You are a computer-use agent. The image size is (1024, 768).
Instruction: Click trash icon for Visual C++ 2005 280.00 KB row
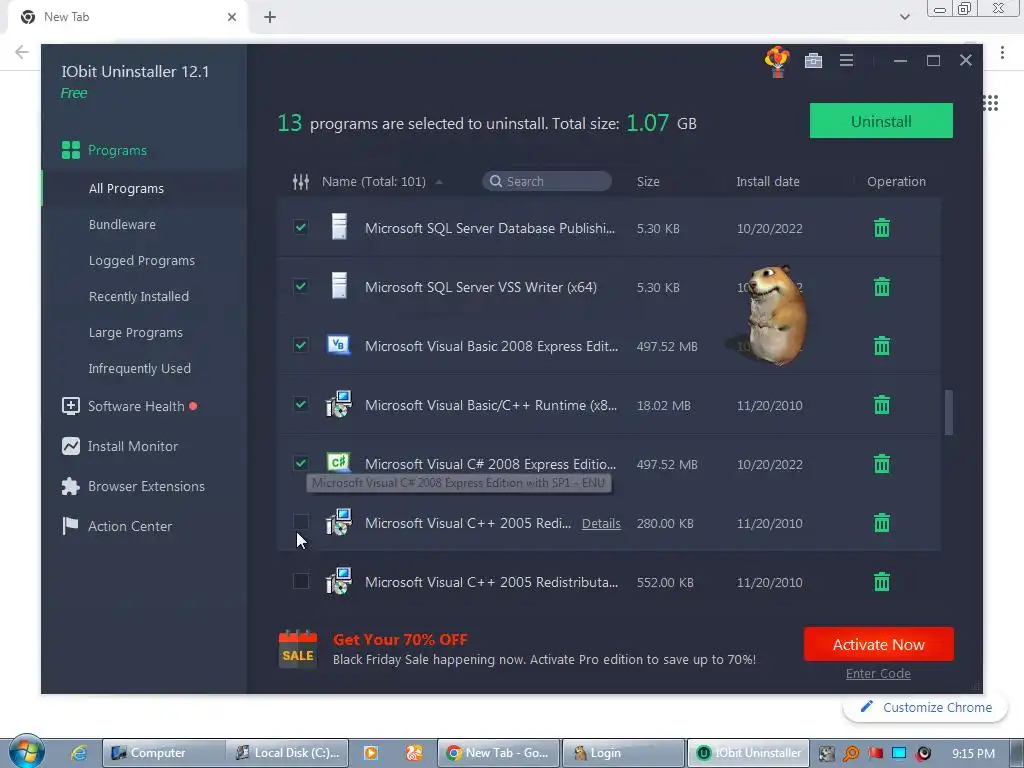point(882,523)
